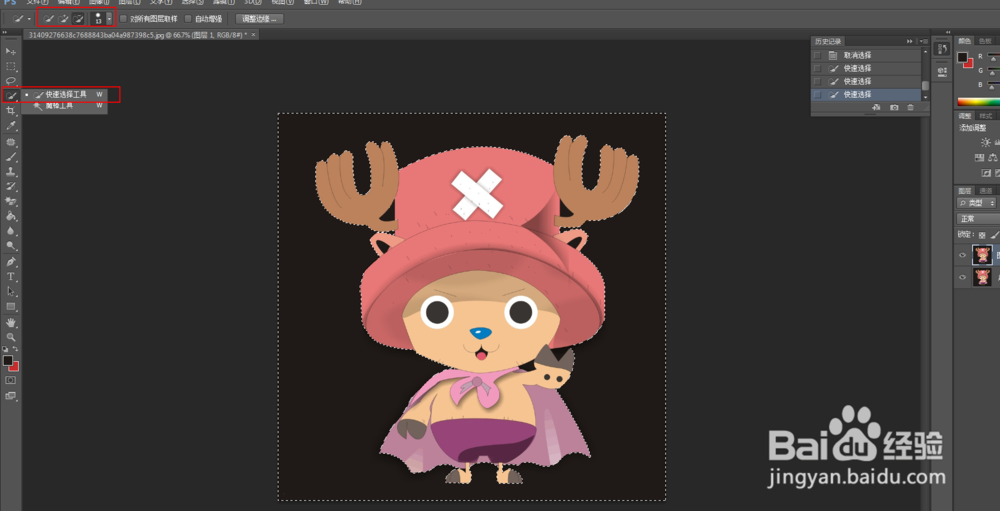Select the Zoom tool
The image size is (1000, 511).
[x=11, y=337]
